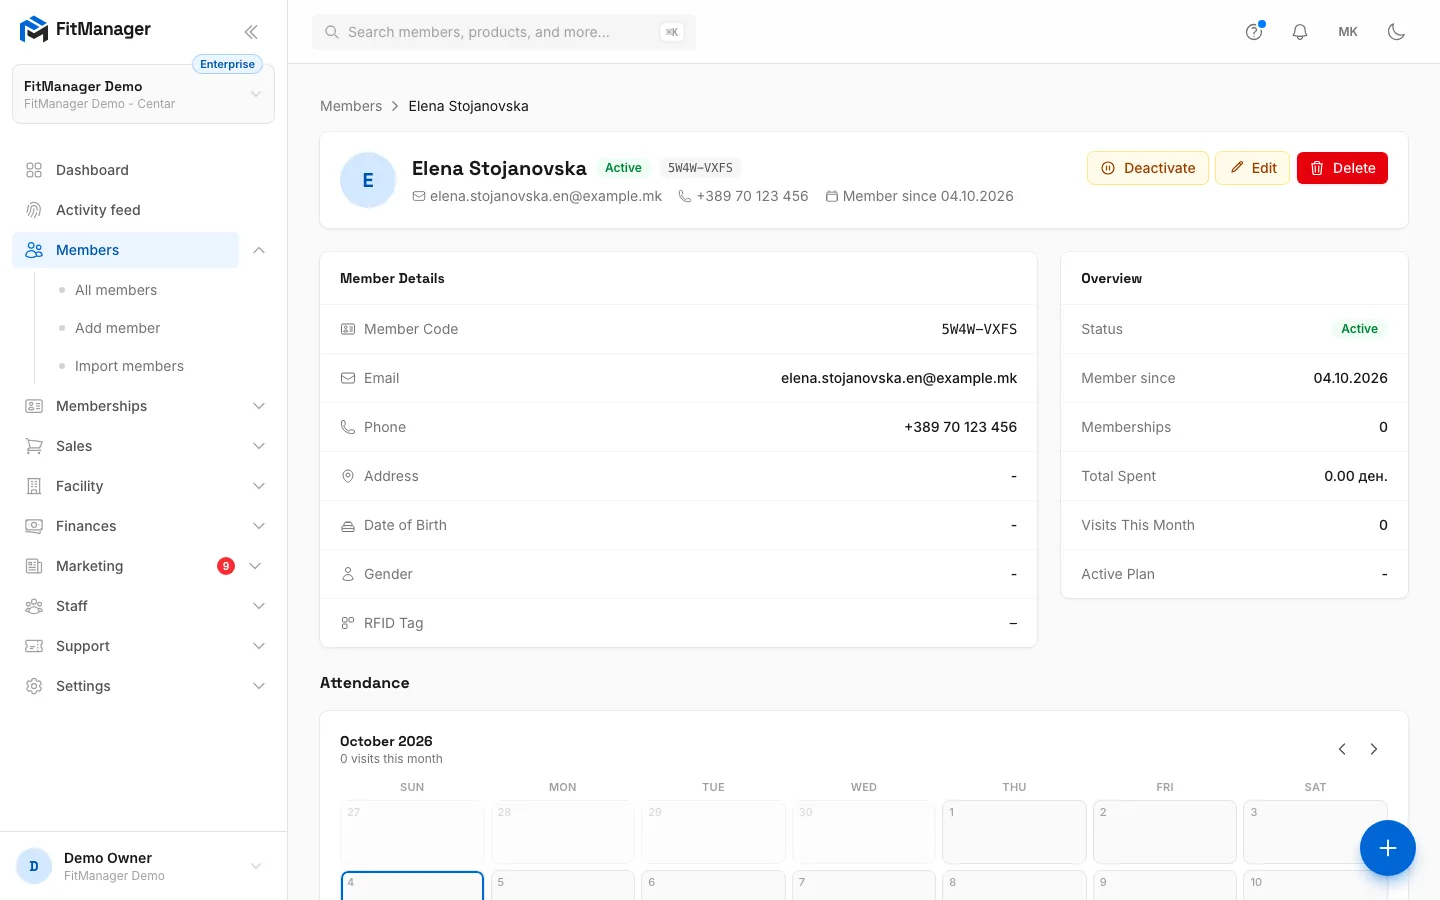Select Import members menu item
The height and width of the screenshot is (900, 1440).
129,366
